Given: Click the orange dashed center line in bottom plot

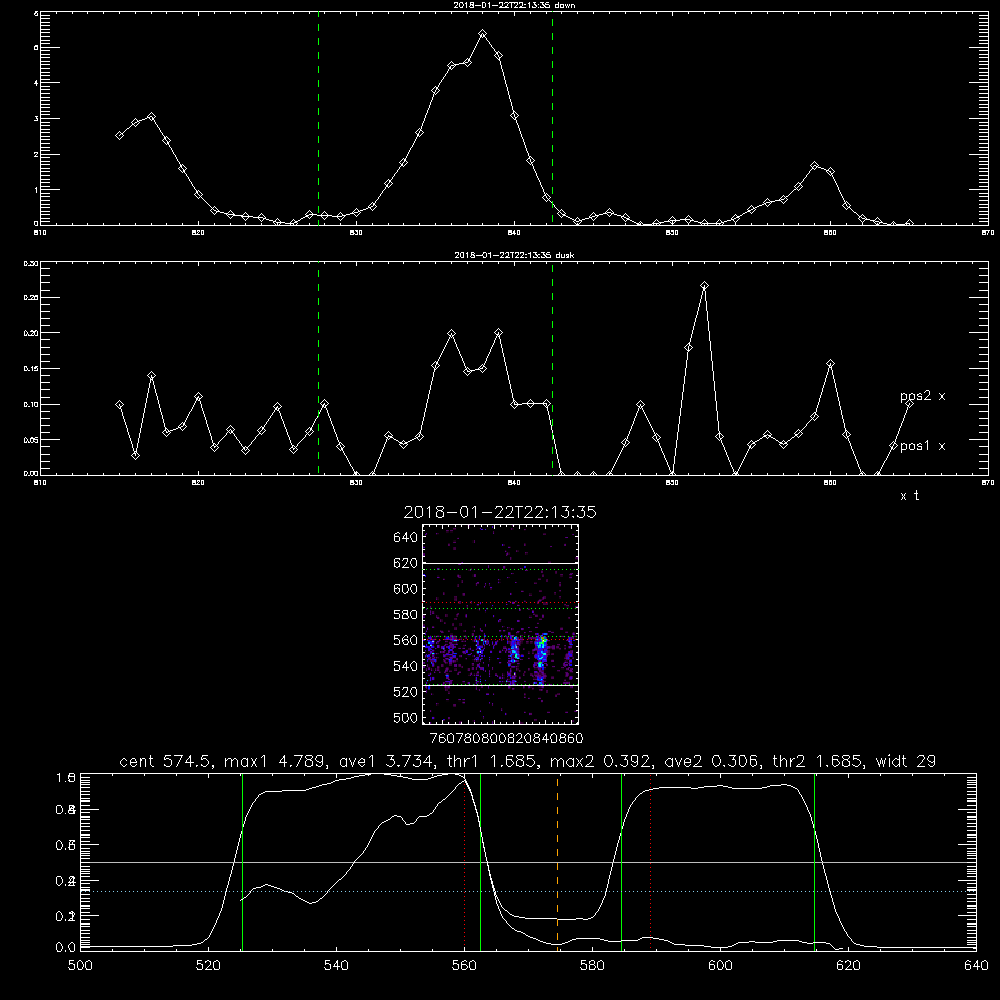Looking at the screenshot, I should [557, 861].
